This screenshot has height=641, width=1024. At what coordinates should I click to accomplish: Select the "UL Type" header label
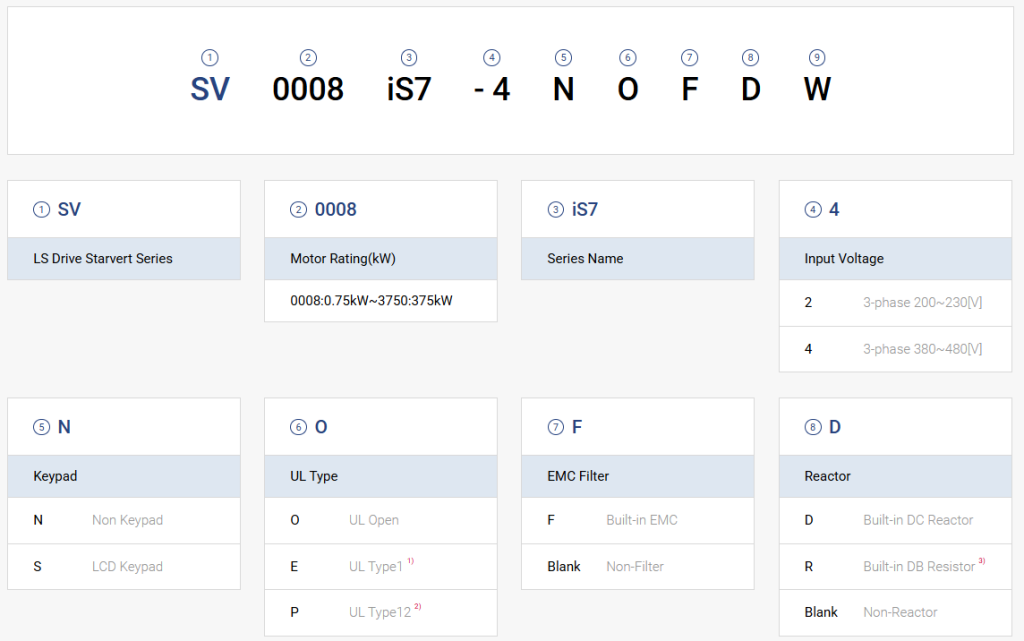coord(313,477)
